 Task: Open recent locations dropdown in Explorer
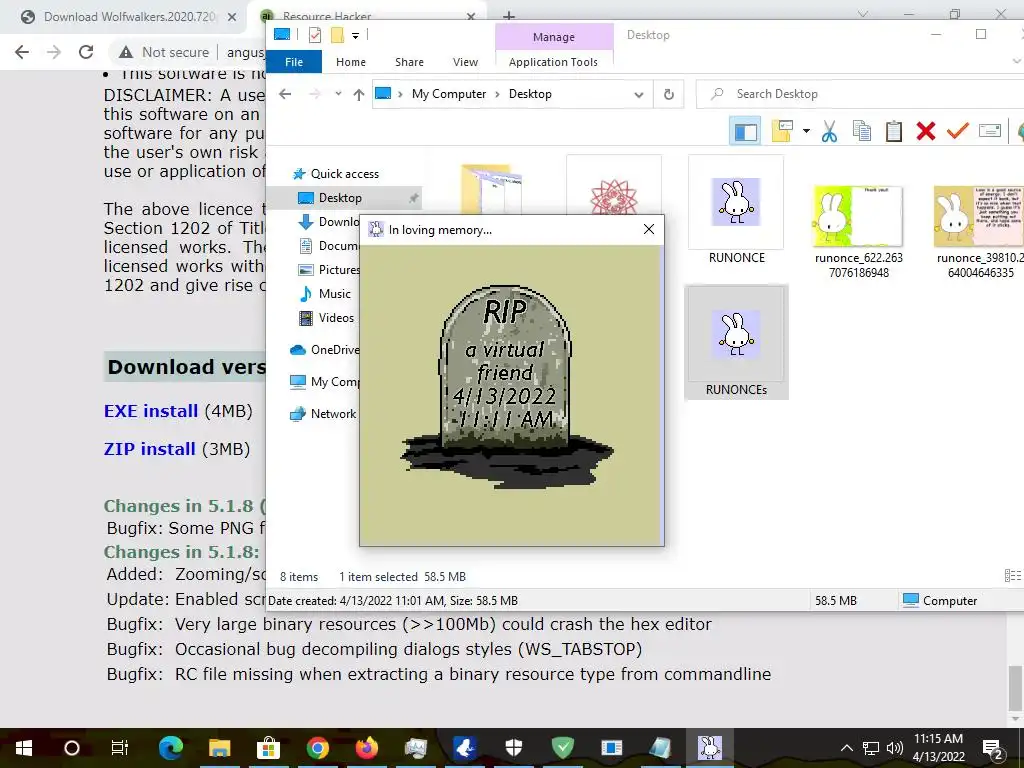pyautogui.click(x=338, y=94)
